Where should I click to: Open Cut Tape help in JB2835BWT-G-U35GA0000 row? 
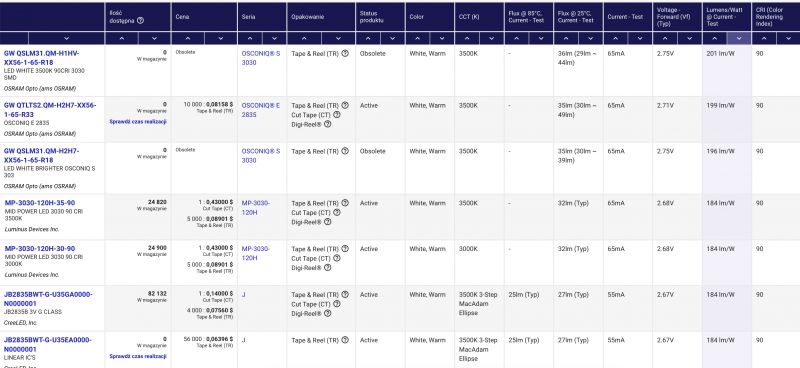click(336, 304)
